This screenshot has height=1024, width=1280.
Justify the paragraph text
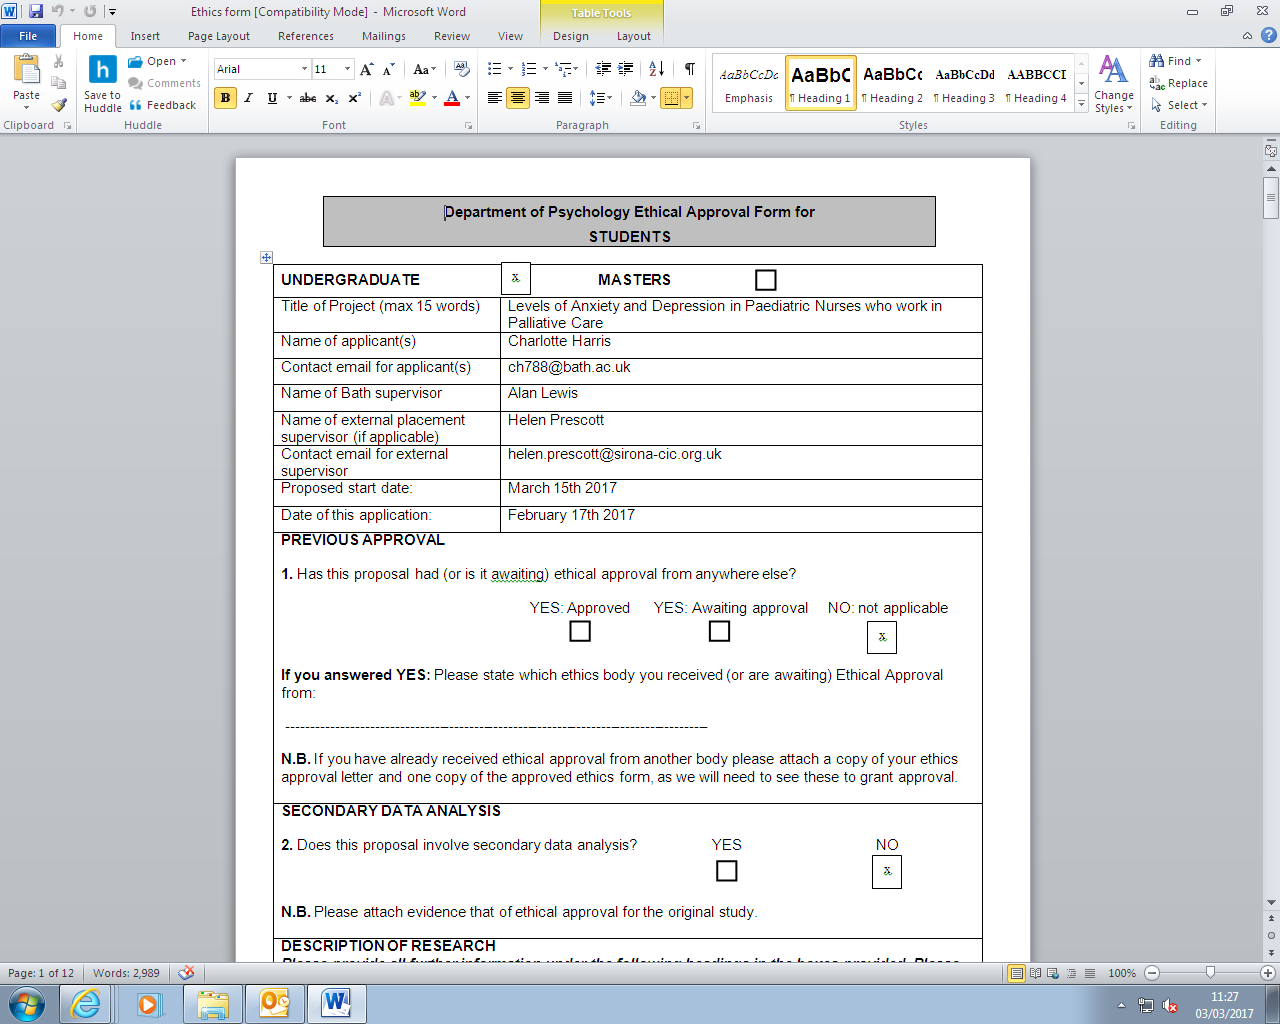point(565,98)
